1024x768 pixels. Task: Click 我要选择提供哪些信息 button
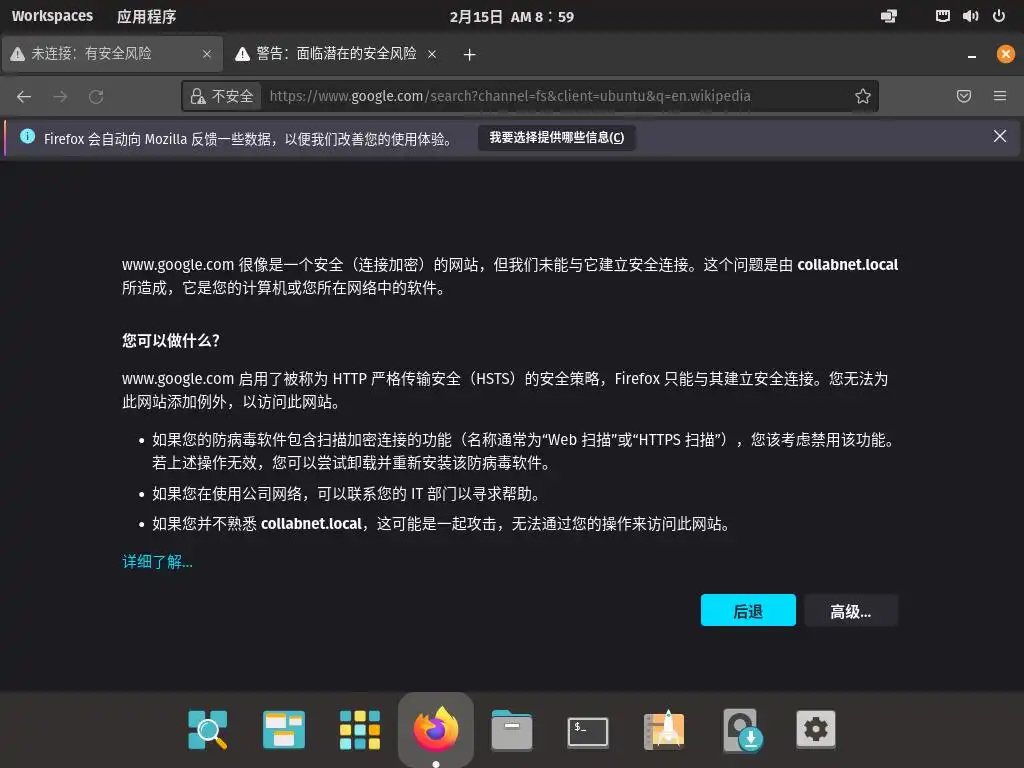(556, 138)
